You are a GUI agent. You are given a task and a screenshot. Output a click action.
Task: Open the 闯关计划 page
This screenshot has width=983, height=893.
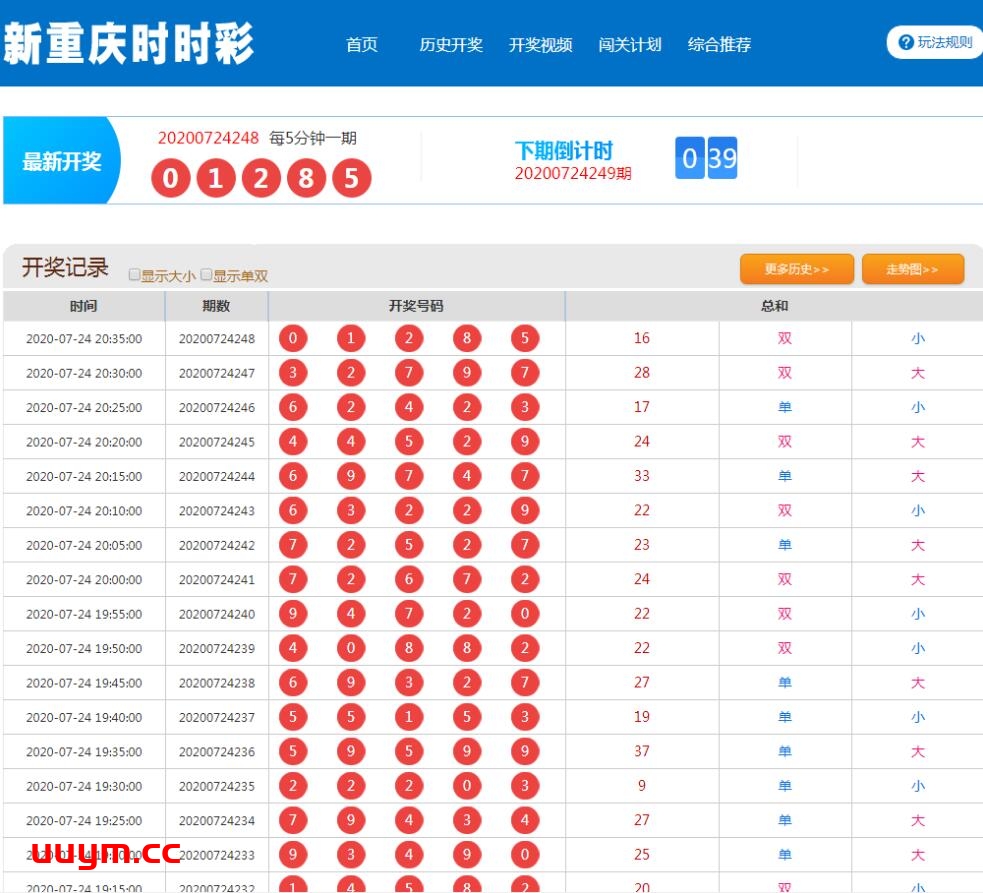tap(629, 44)
